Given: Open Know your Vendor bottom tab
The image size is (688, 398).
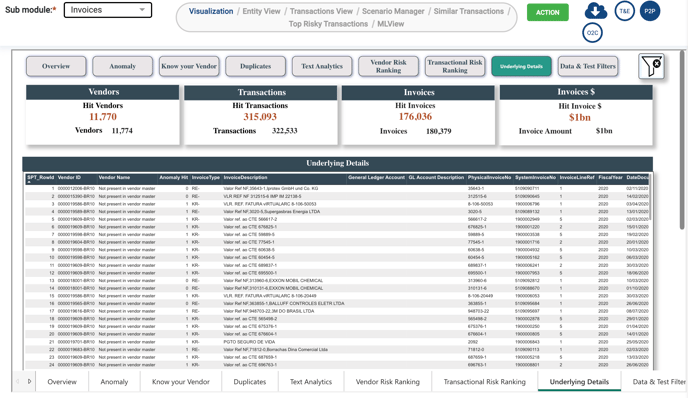Looking at the screenshot, I should point(181,382).
